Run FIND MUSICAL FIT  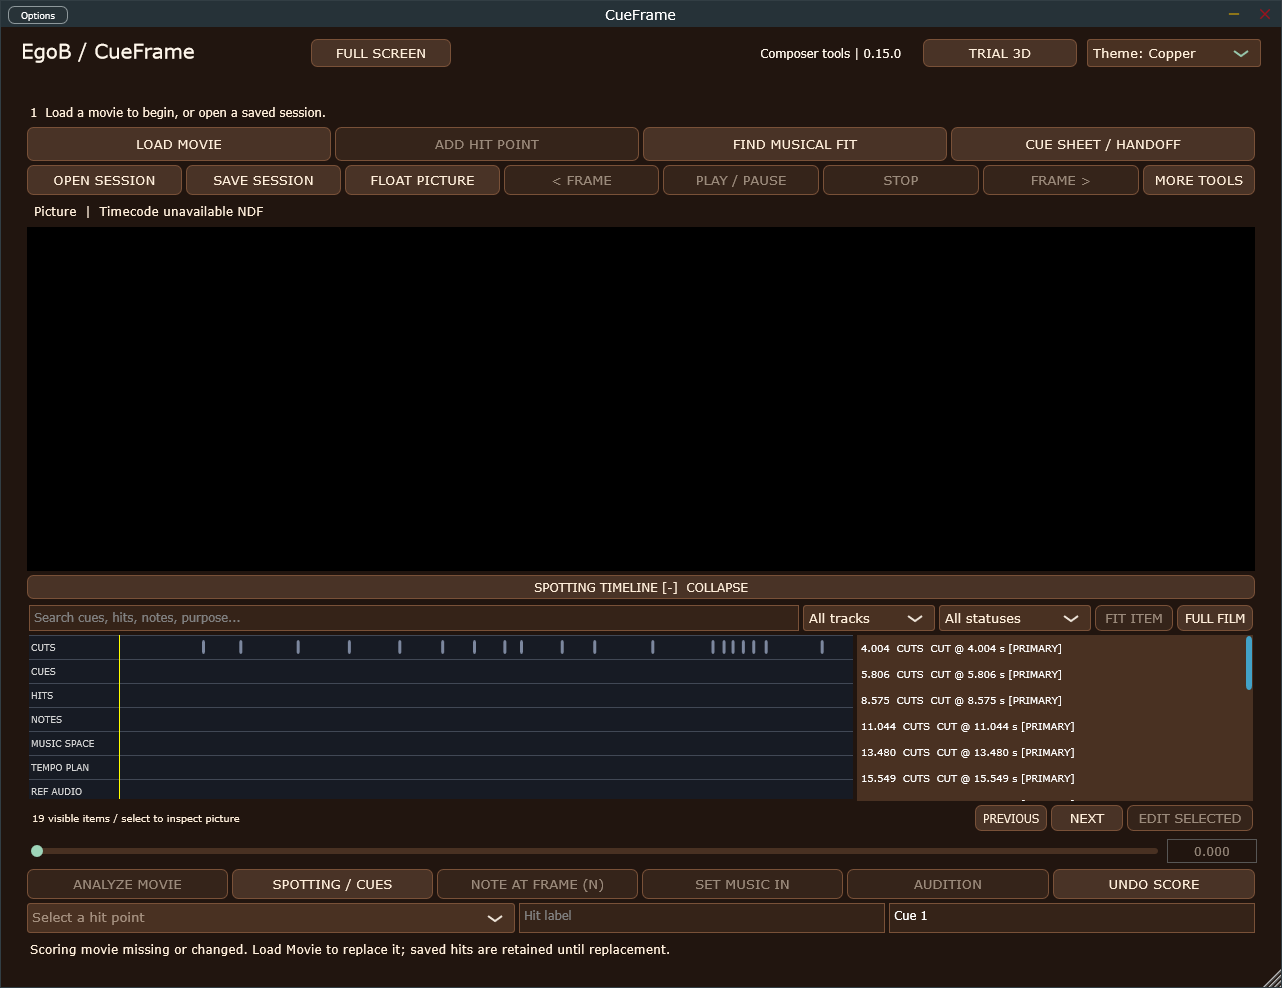795,144
